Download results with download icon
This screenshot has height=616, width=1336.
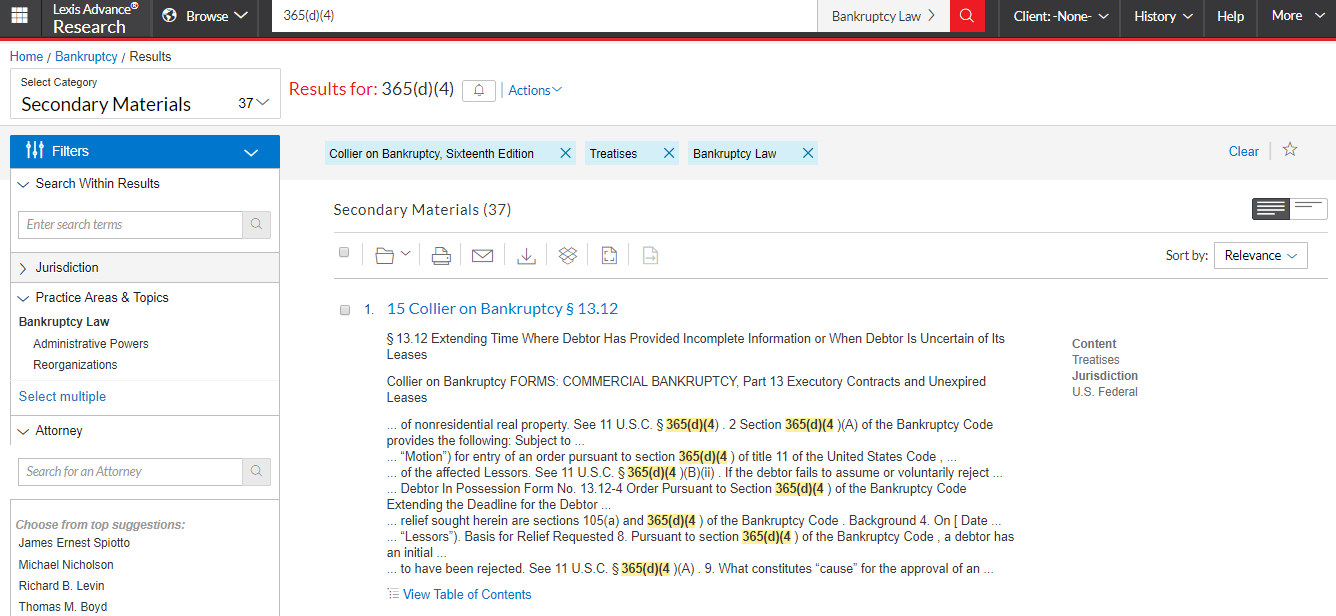(526, 256)
